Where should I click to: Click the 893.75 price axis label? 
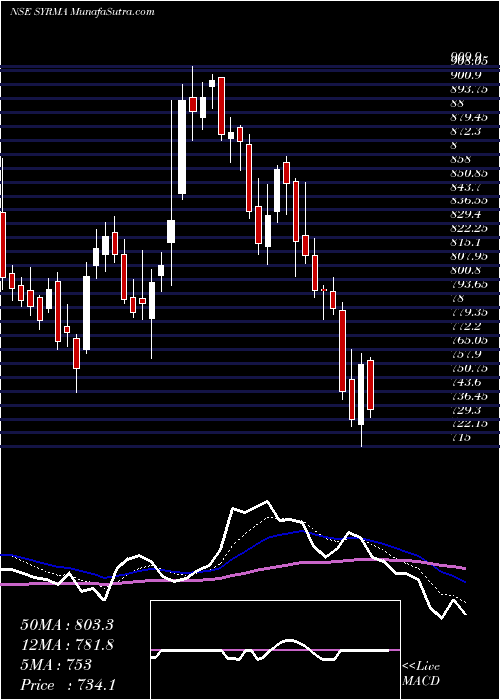pos(468,89)
